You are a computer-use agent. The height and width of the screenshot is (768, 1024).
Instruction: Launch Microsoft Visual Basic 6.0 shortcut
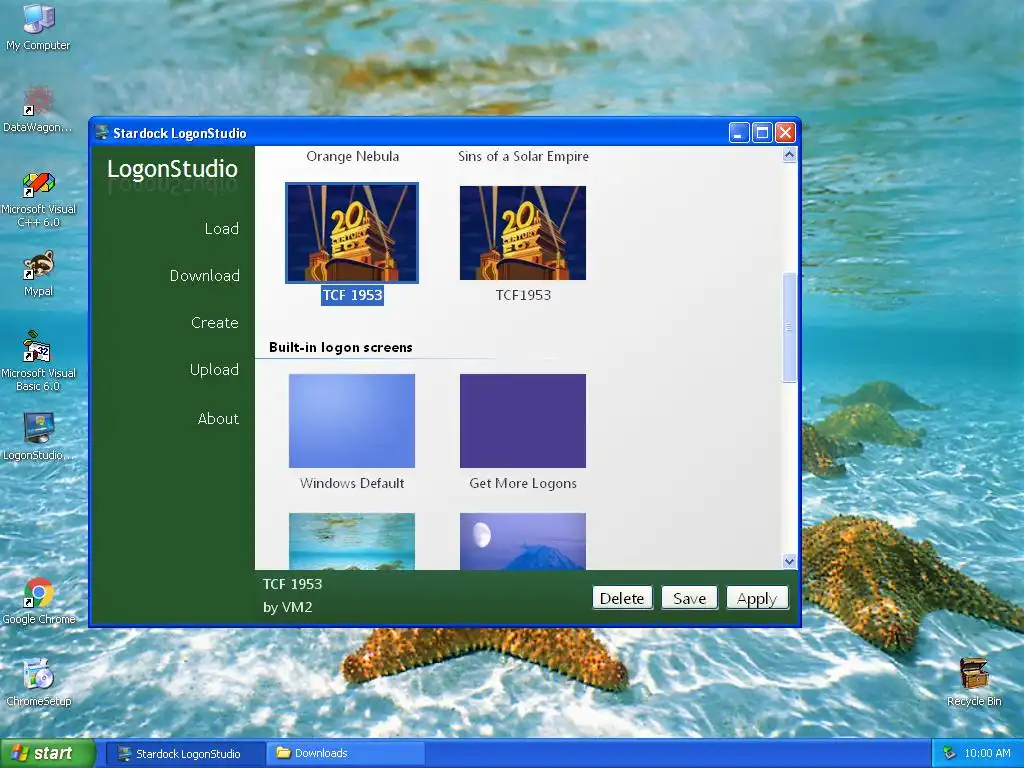38,362
